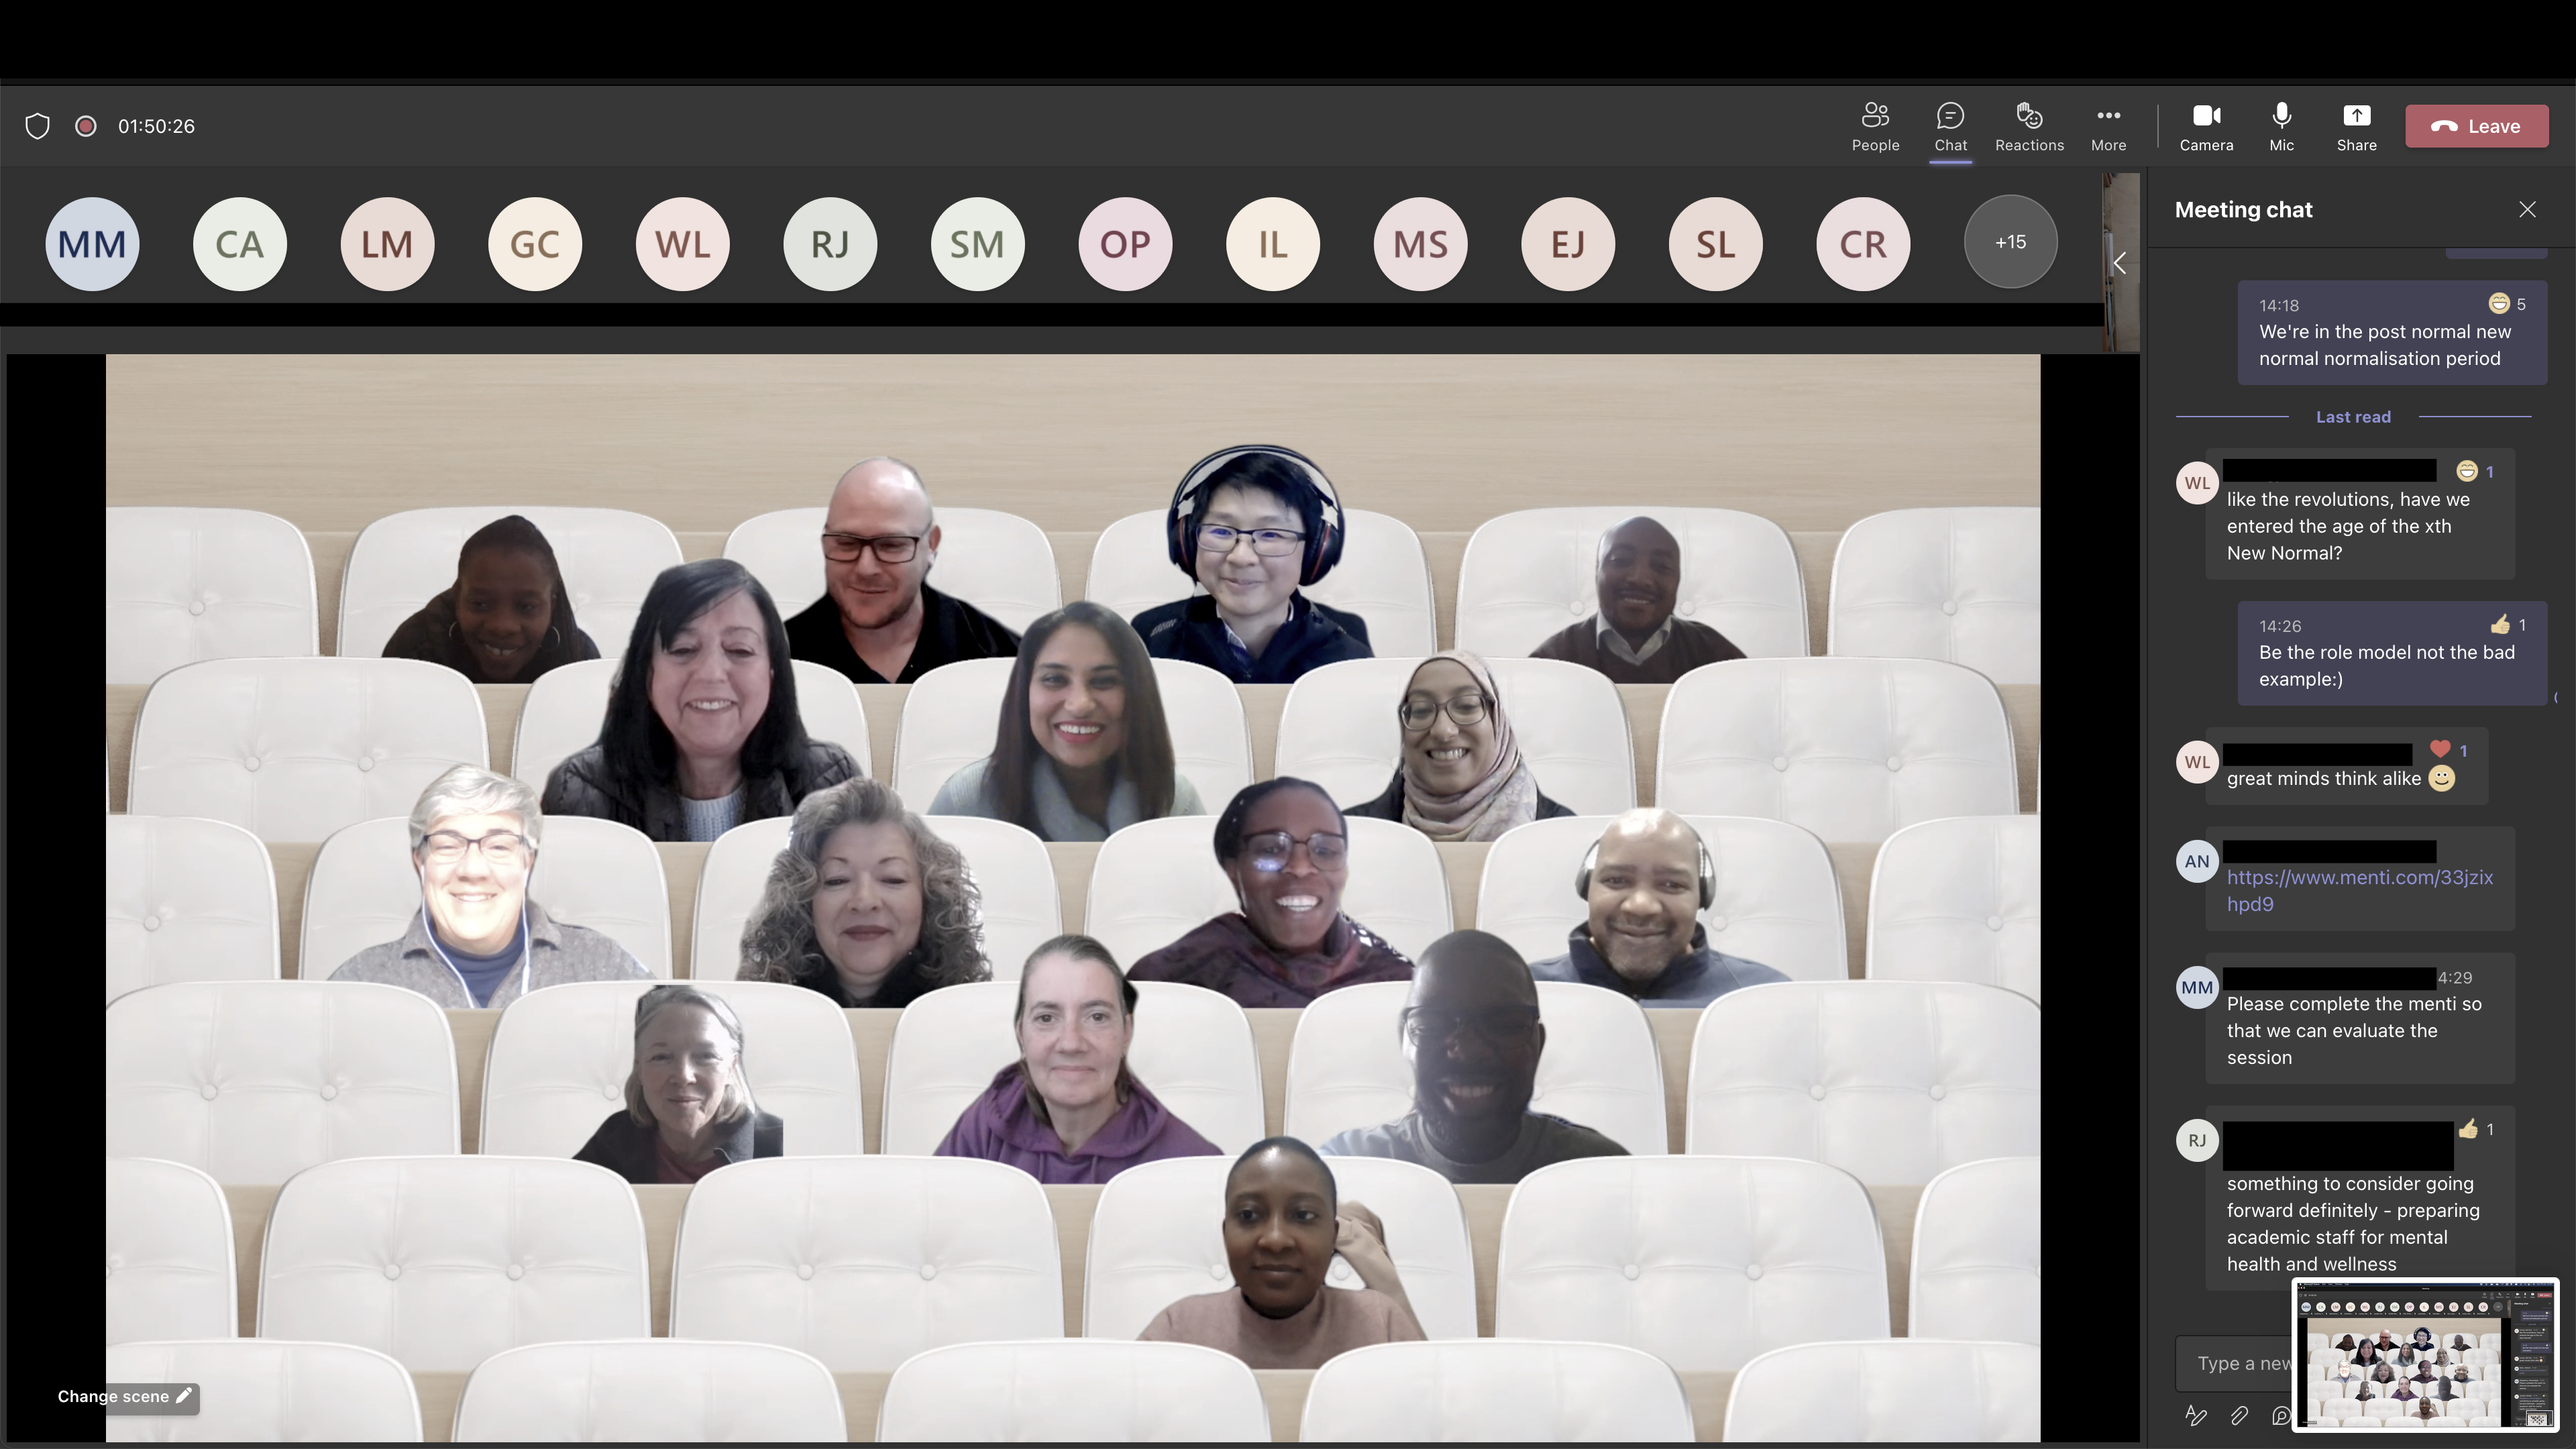Collapse the side strip with chevron arrow
The height and width of the screenshot is (1449, 2576).
click(x=2119, y=263)
